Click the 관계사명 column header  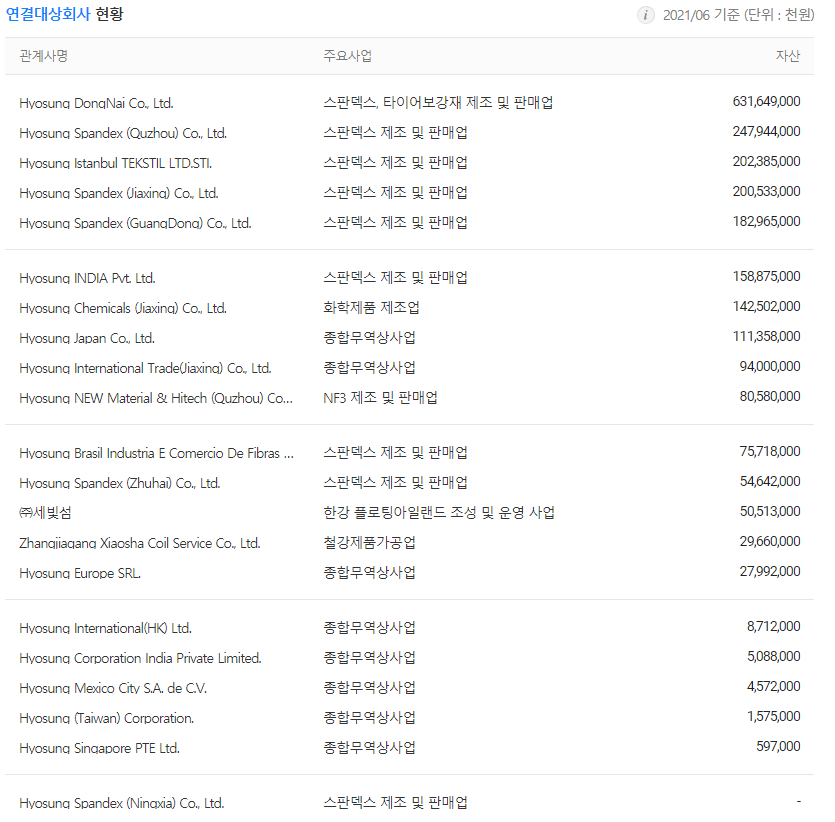tap(43, 56)
